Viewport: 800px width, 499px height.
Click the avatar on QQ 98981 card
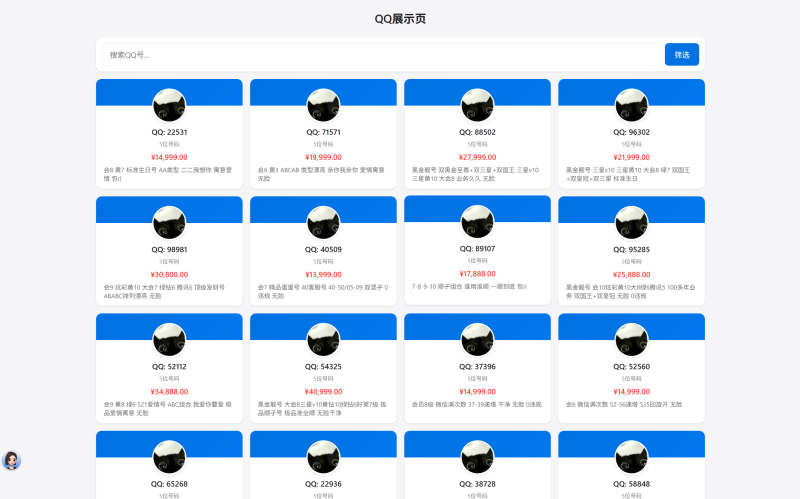pyautogui.click(x=169, y=223)
